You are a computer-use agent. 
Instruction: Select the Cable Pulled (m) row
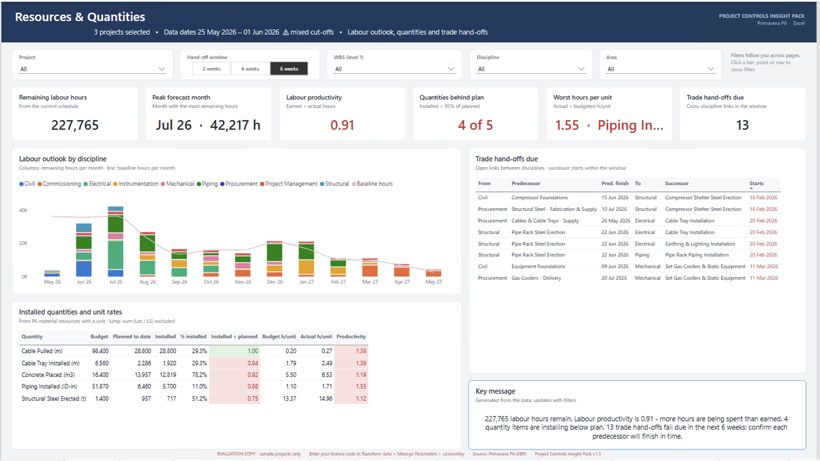coord(193,351)
